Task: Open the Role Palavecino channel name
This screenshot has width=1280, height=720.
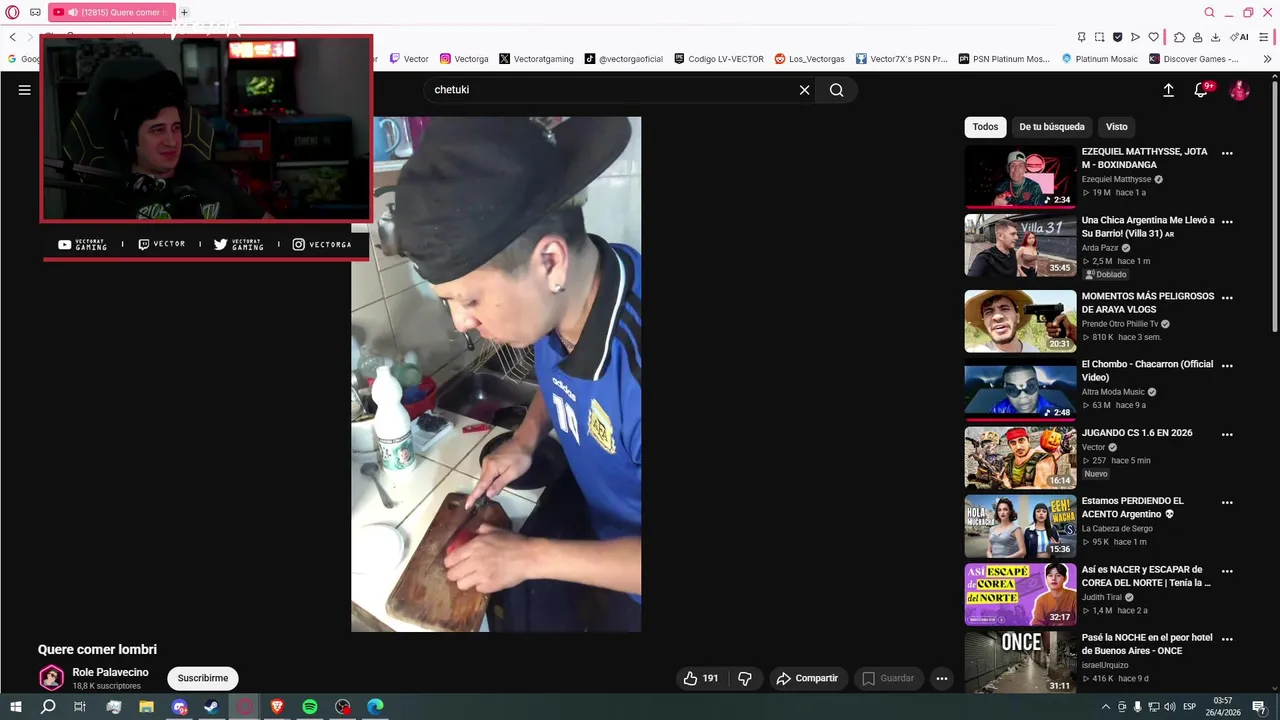Action: pyautogui.click(x=110, y=672)
